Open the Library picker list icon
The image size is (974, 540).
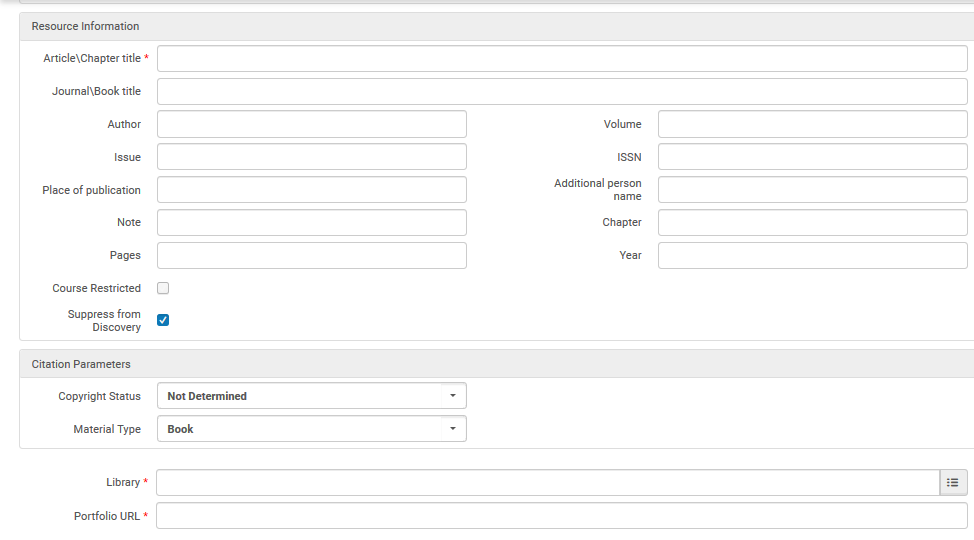click(953, 483)
